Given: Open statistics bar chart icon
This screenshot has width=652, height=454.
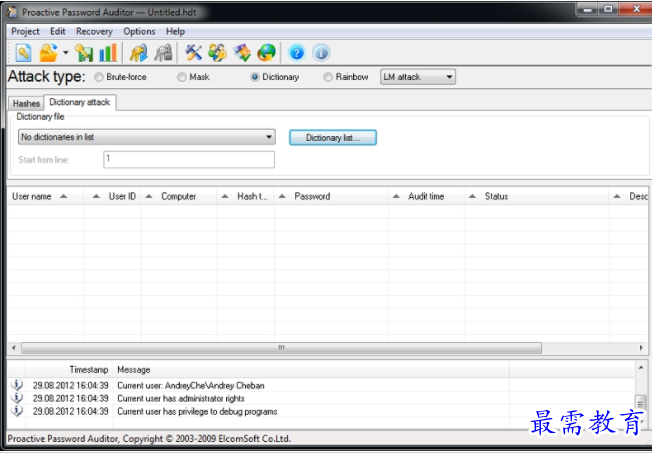Looking at the screenshot, I should (x=108, y=53).
